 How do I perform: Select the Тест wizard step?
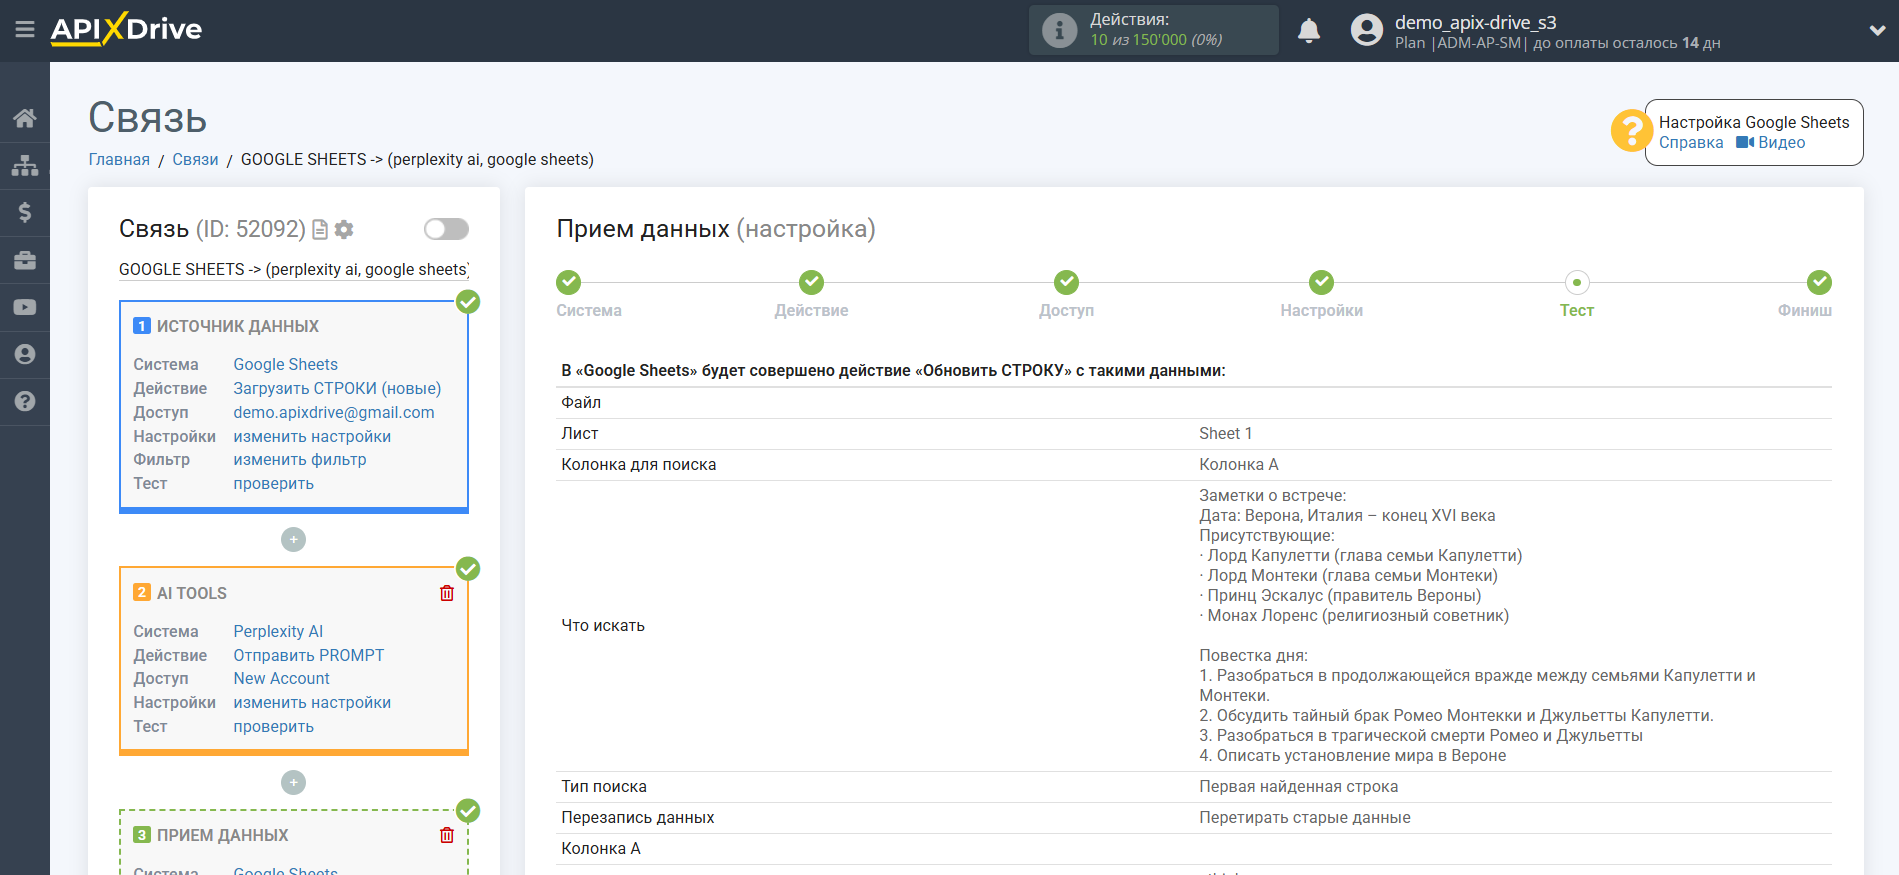pyautogui.click(x=1576, y=283)
